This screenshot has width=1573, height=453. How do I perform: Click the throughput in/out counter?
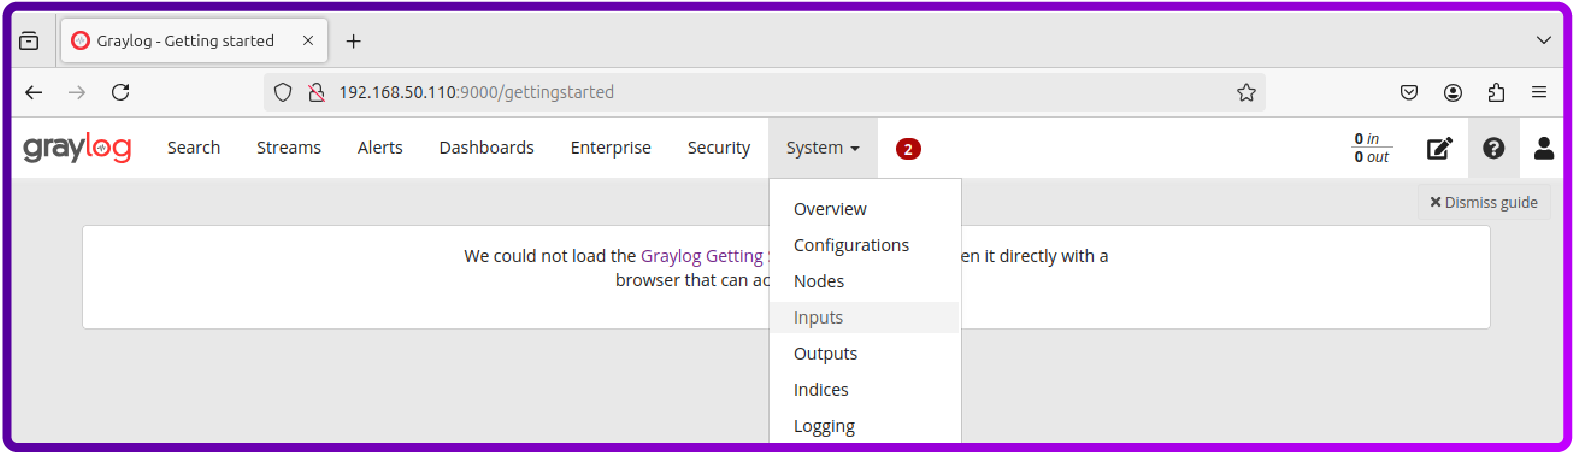(1372, 148)
